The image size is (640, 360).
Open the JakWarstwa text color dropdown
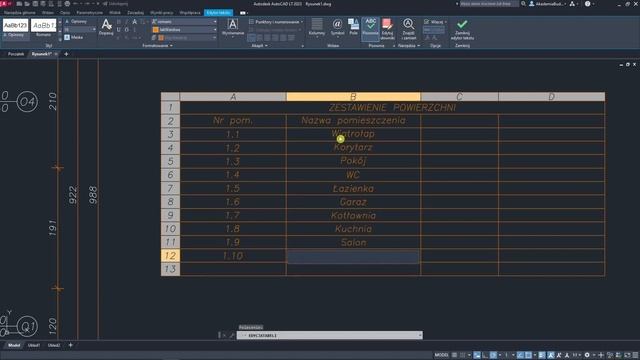pyautogui.click(x=184, y=30)
